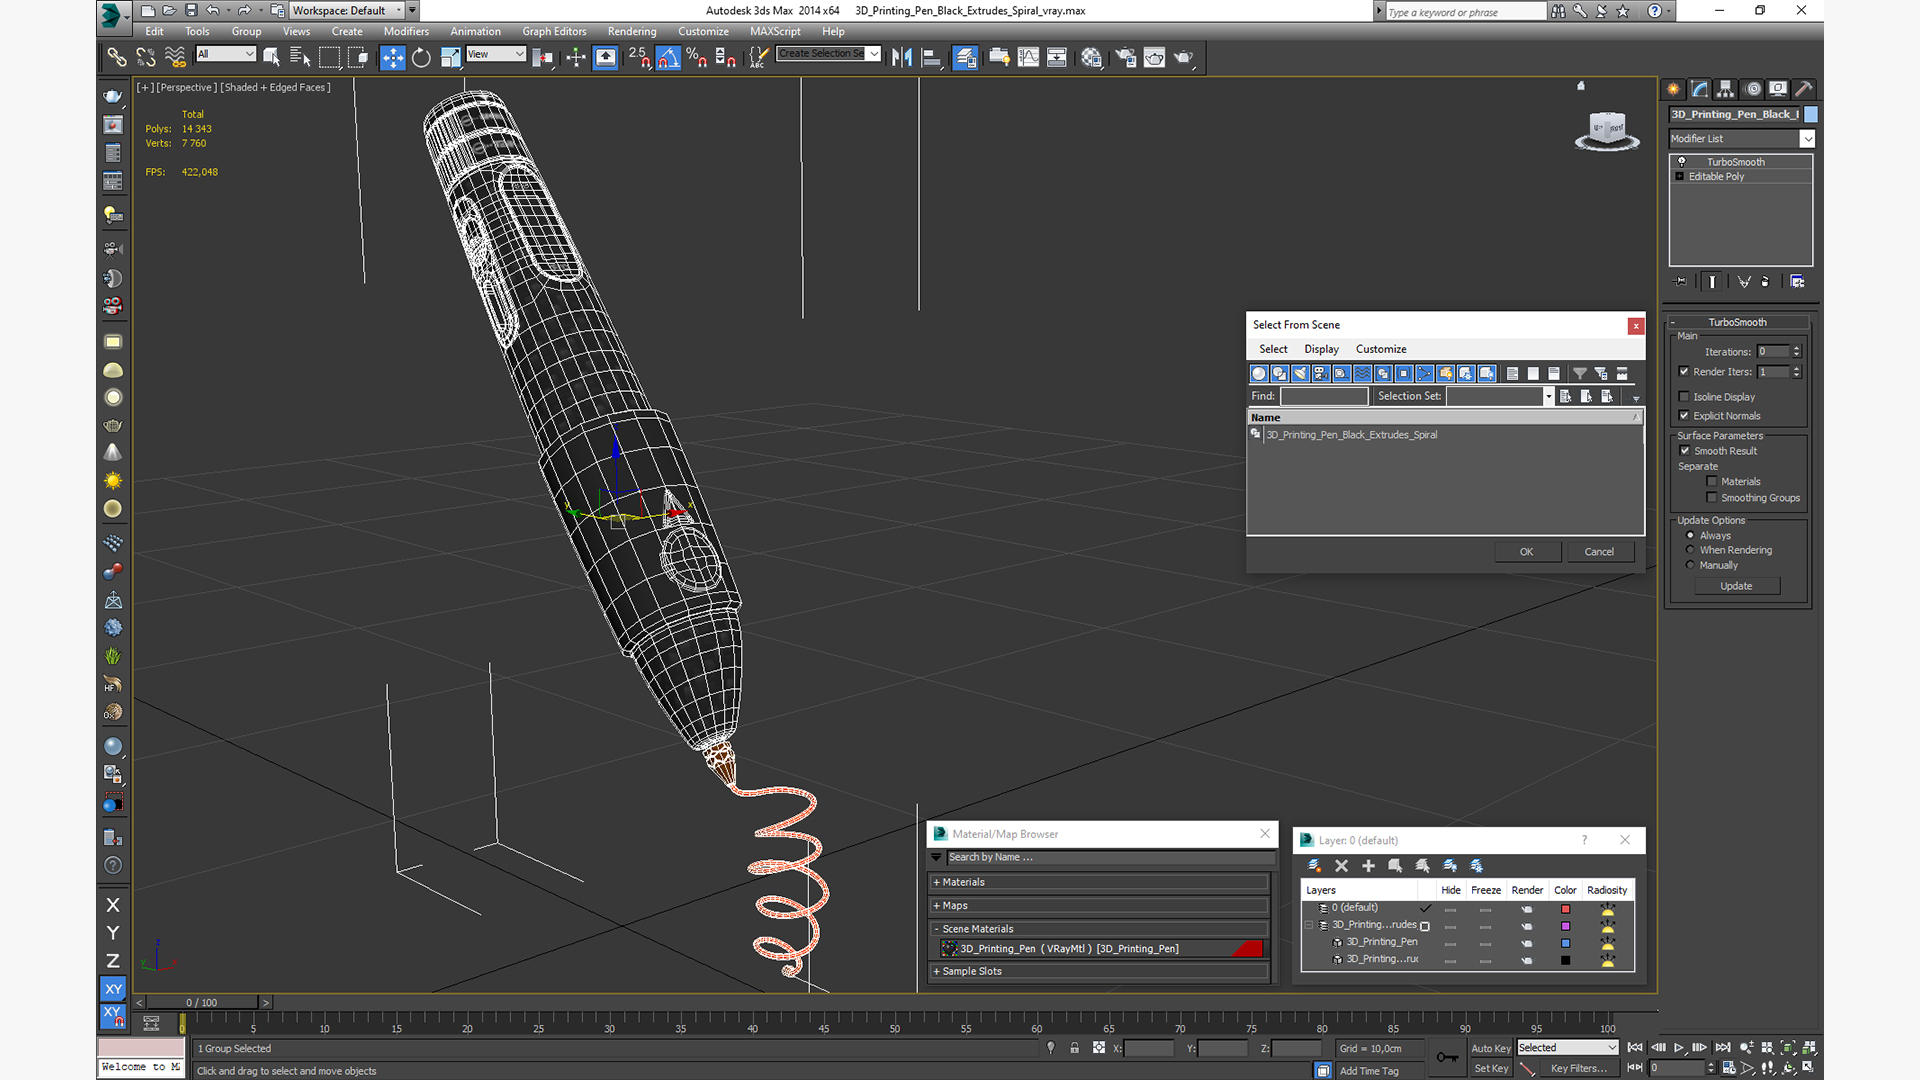Enable the Isoline Display checkbox
The width and height of the screenshot is (1920, 1080).
[1685, 397]
